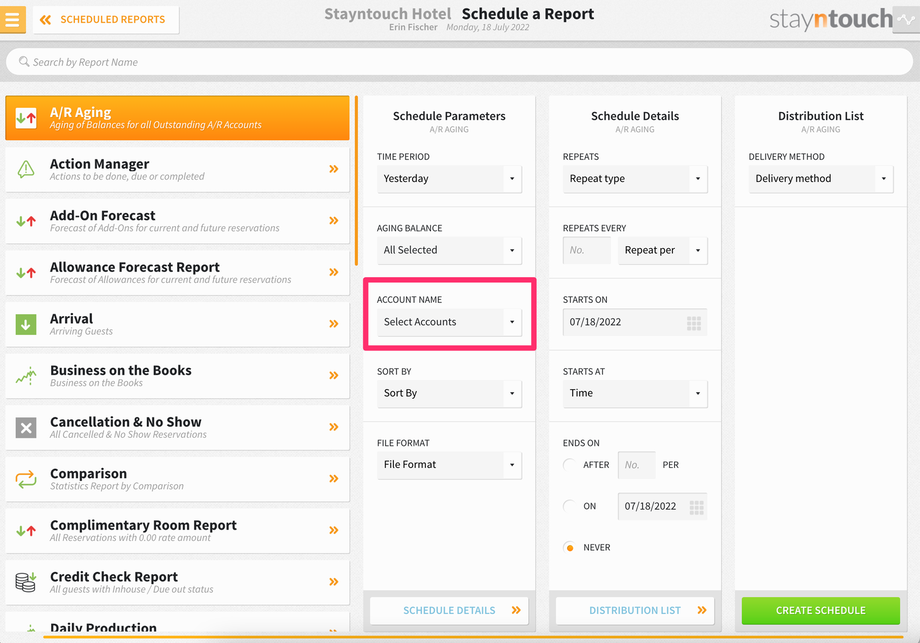Open the Aging Balance All Selected dropdown
The width and height of the screenshot is (920, 643).
pyautogui.click(x=449, y=251)
